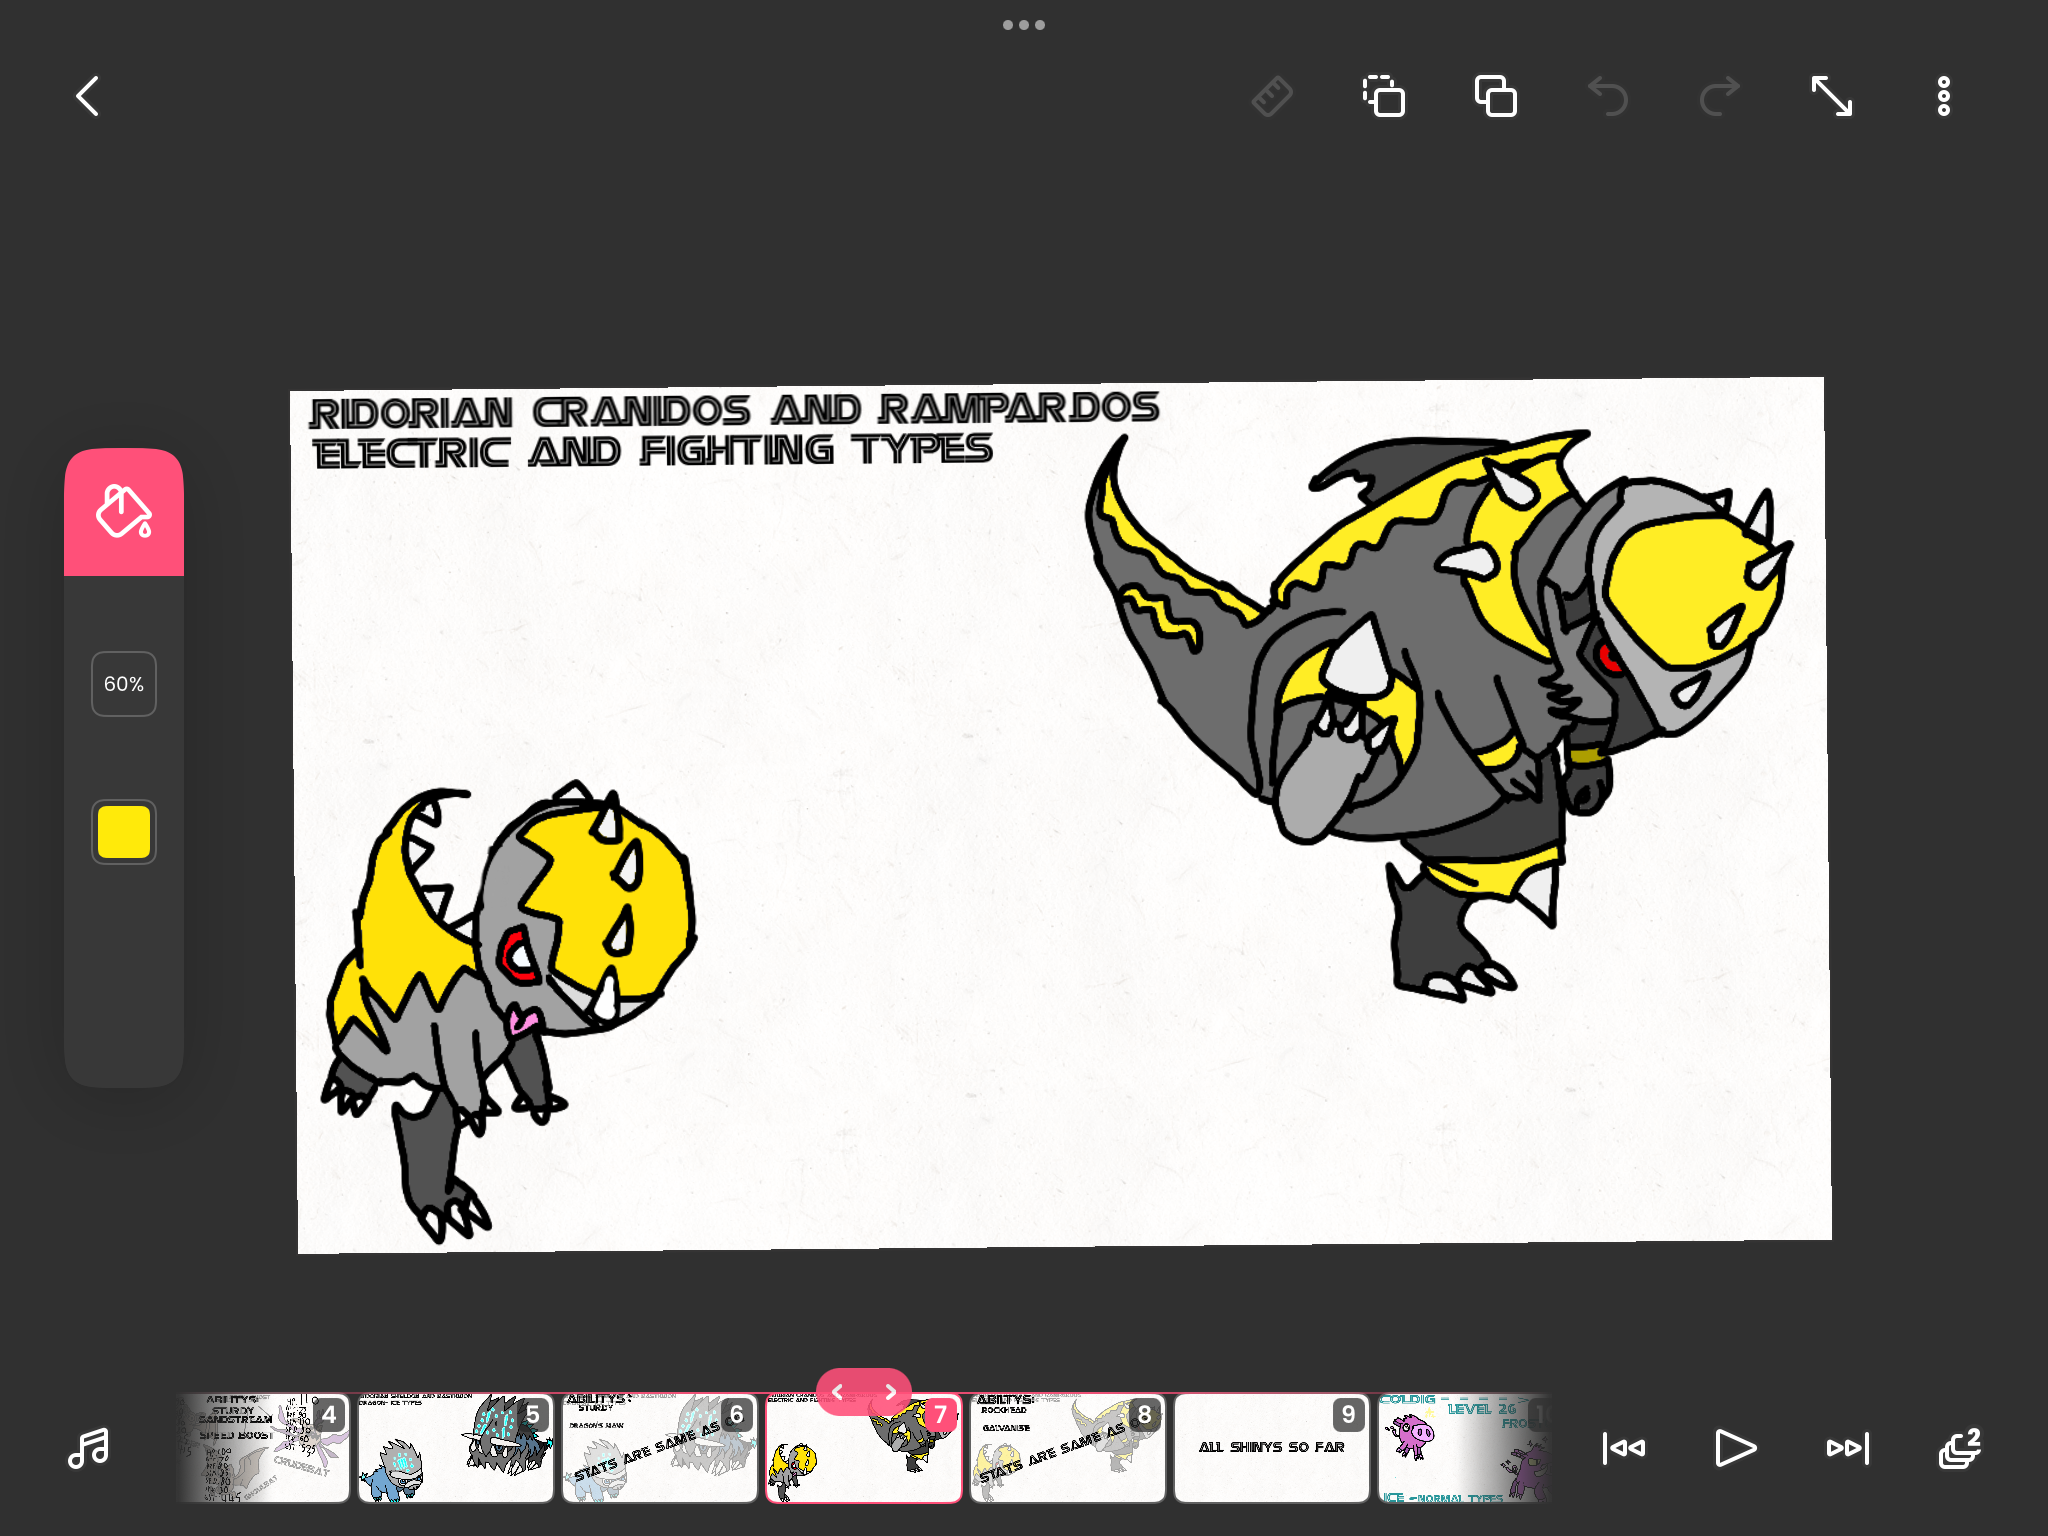
Task: Jump to the last frame
Action: [x=1848, y=1448]
